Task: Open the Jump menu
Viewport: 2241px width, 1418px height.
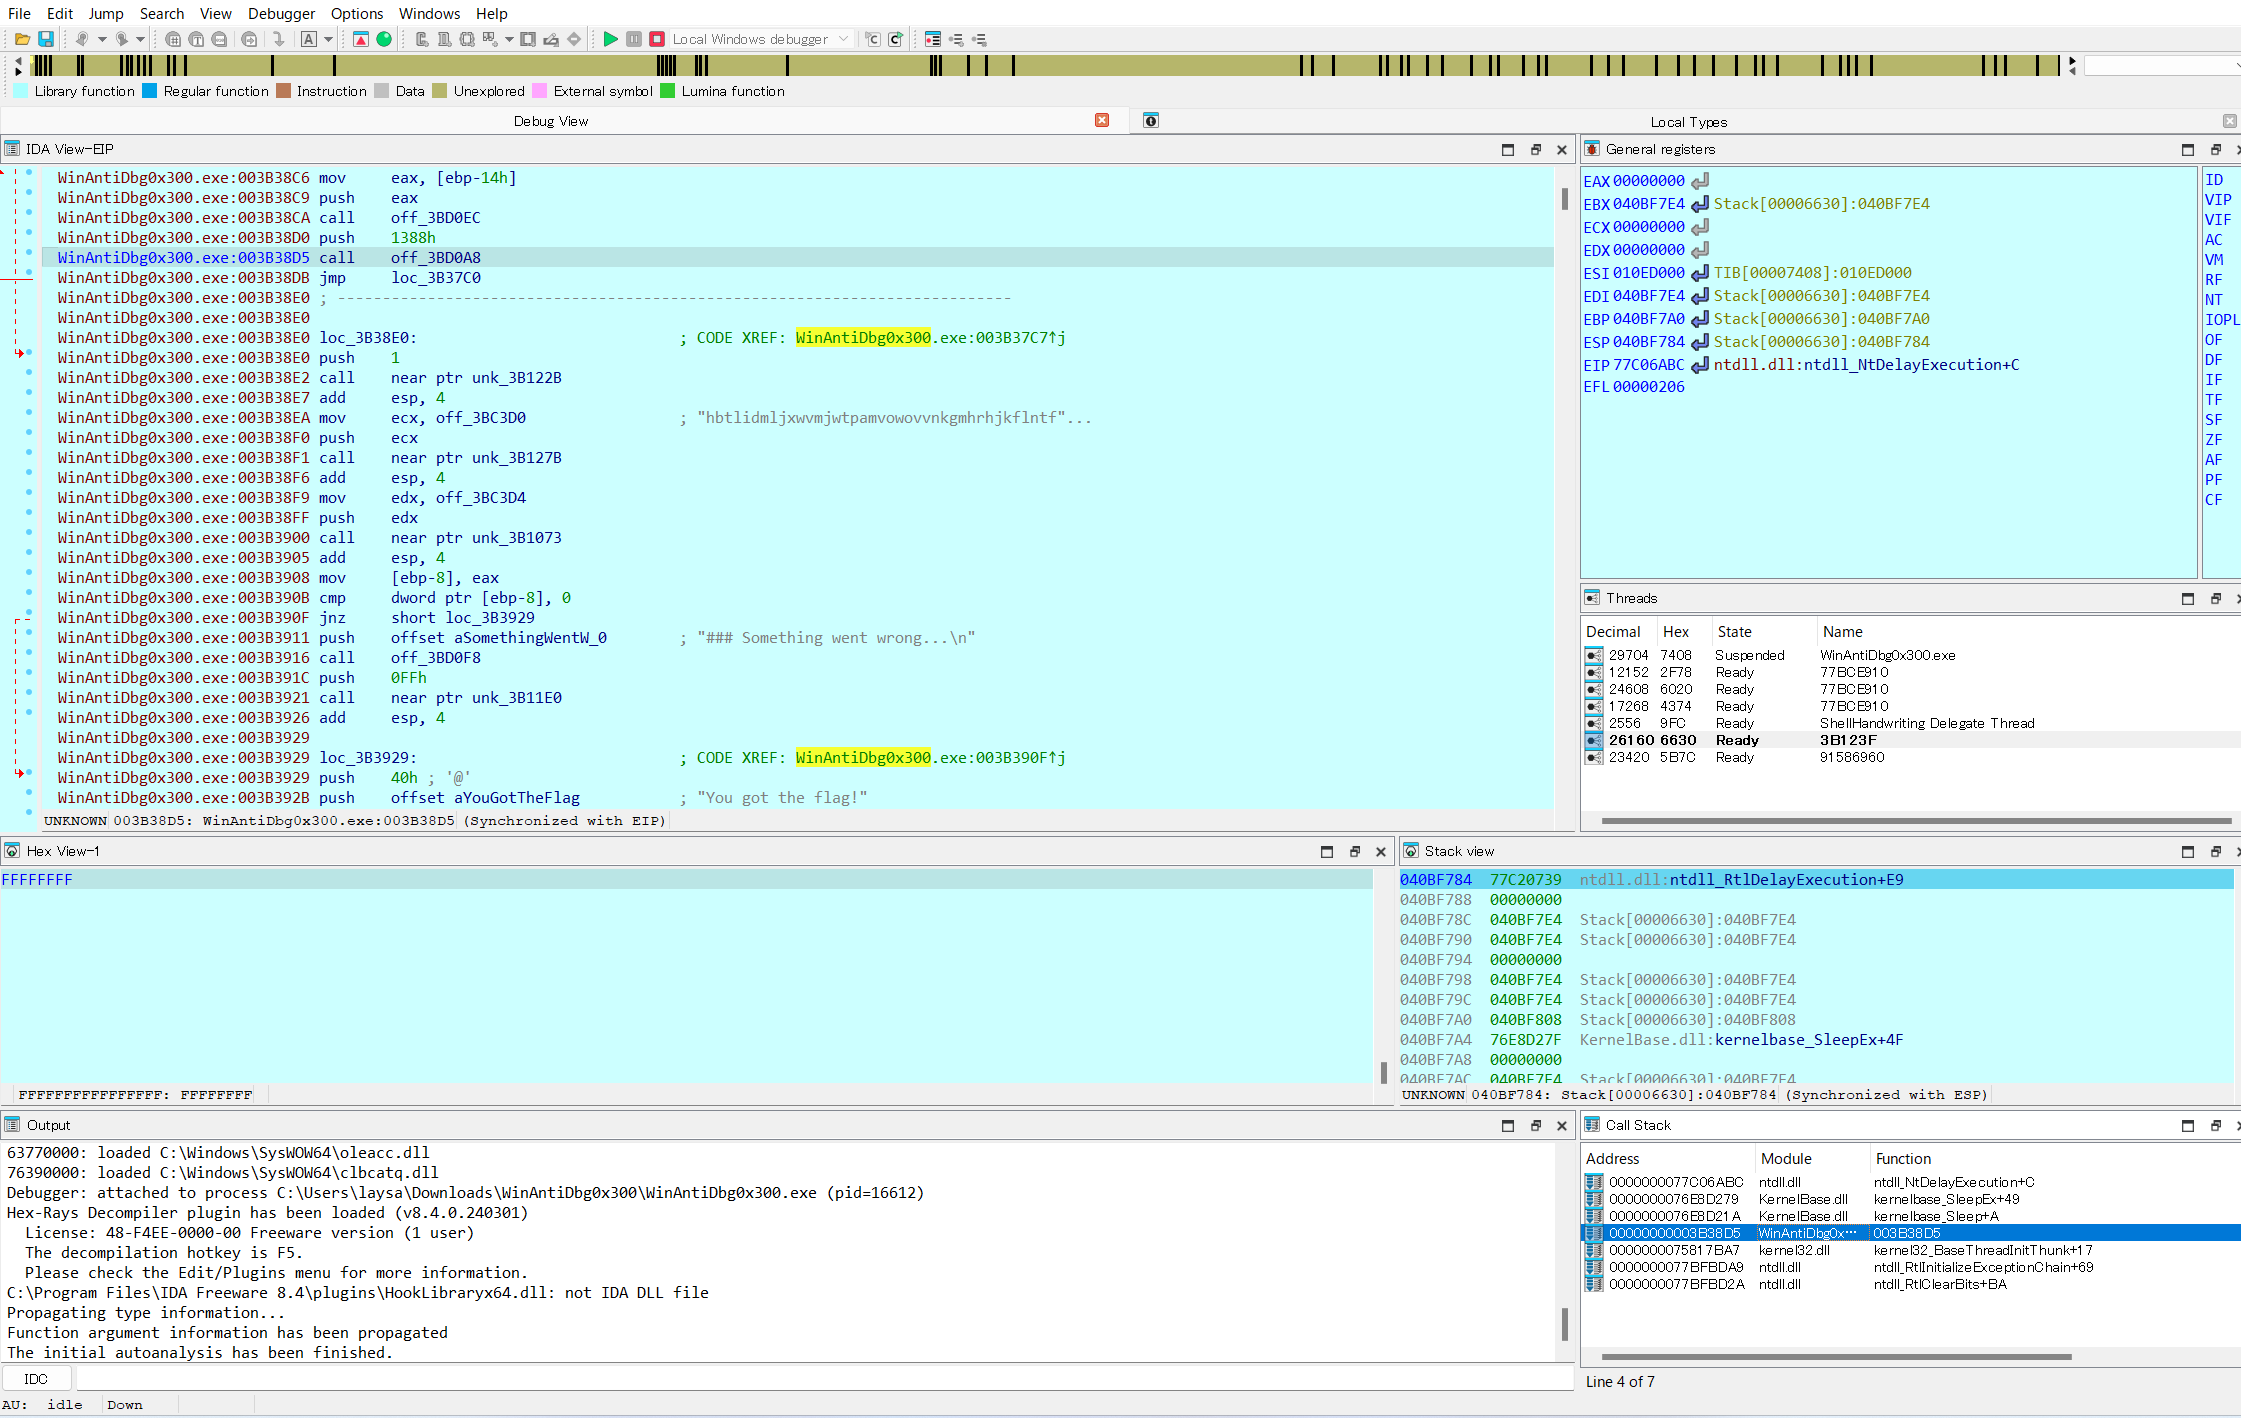Action: [105, 13]
